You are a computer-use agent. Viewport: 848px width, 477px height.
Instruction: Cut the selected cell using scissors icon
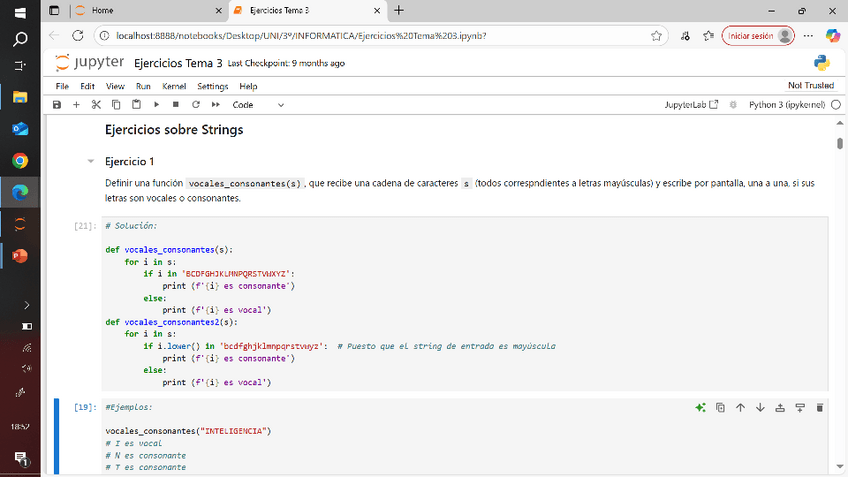[96, 105]
